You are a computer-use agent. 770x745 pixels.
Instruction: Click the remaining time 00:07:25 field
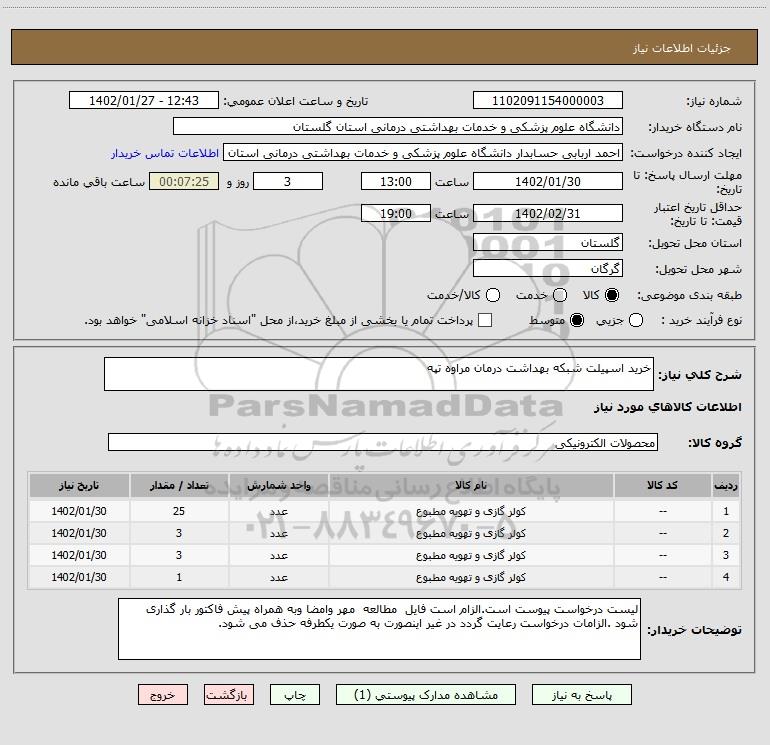(x=184, y=181)
